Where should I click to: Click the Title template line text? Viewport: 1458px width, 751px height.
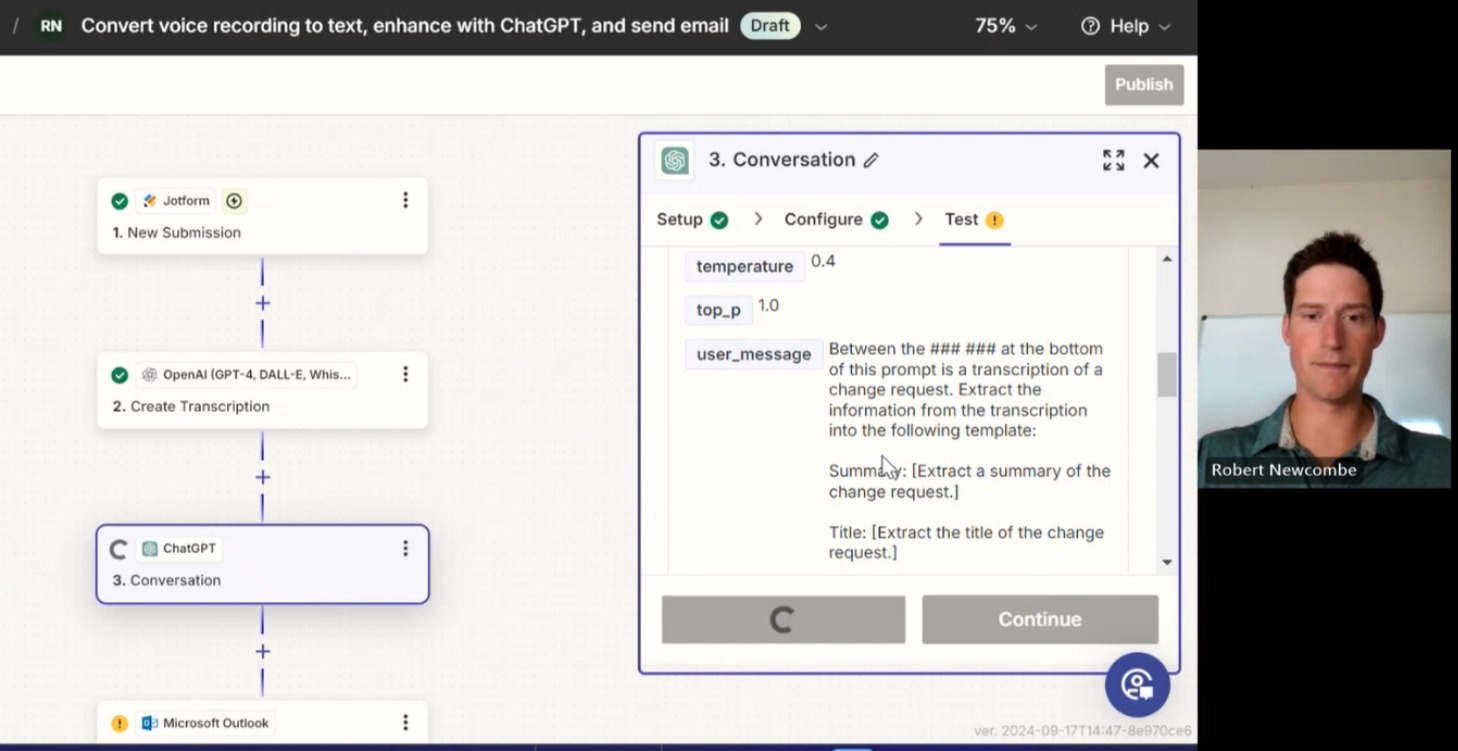tap(966, 542)
